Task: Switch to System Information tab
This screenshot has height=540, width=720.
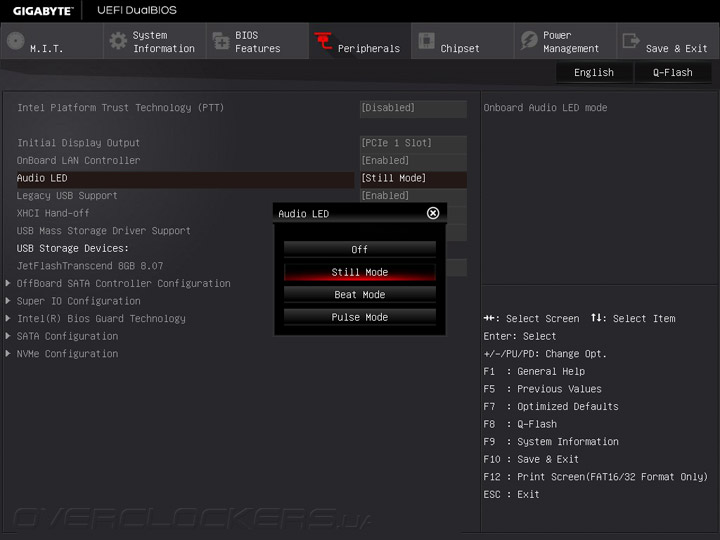Action: pos(155,41)
